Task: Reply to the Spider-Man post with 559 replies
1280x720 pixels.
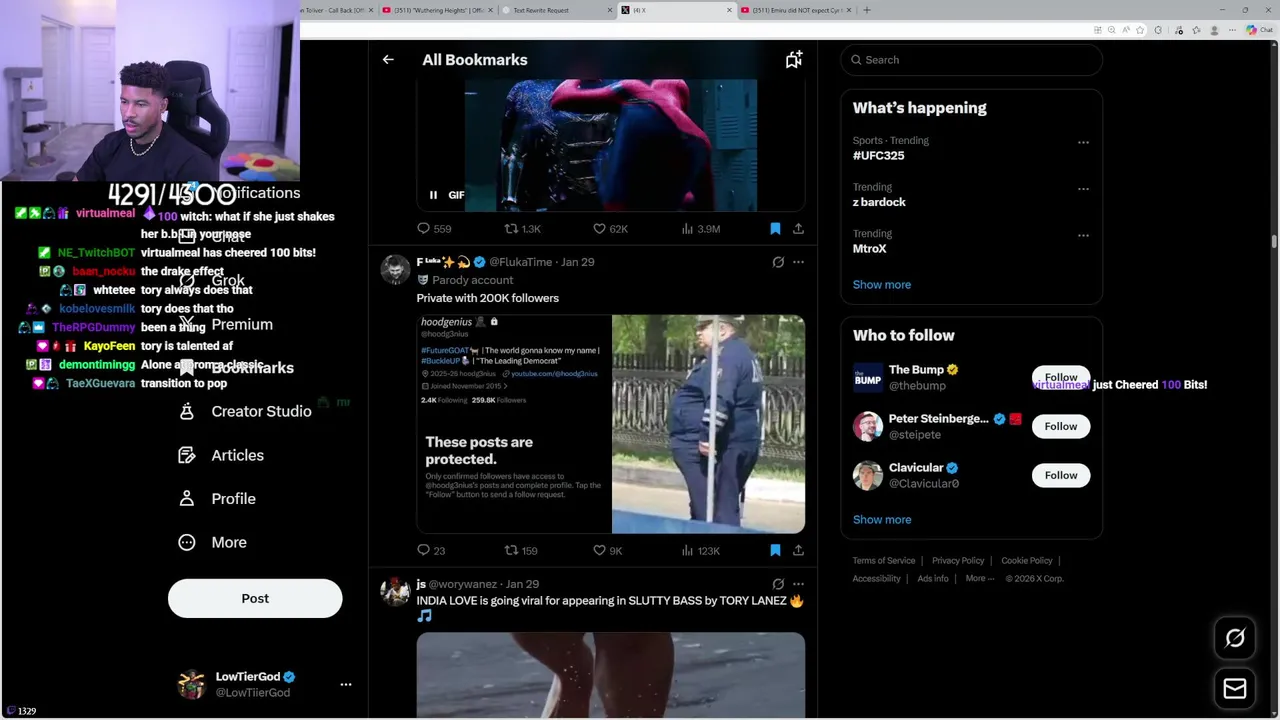Action: tap(434, 229)
